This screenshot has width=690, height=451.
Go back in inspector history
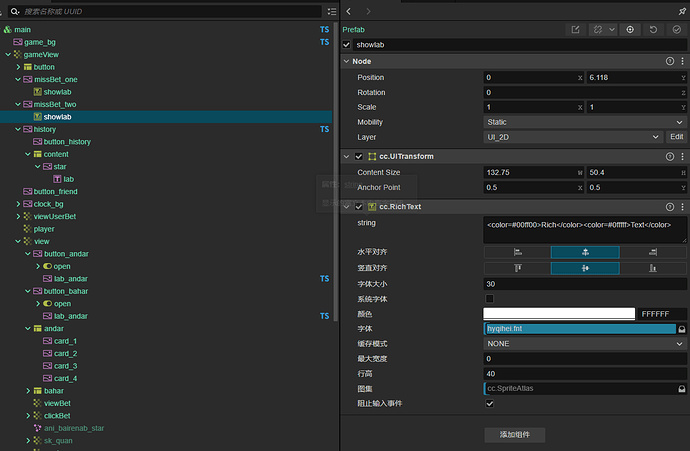(x=349, y=11)
